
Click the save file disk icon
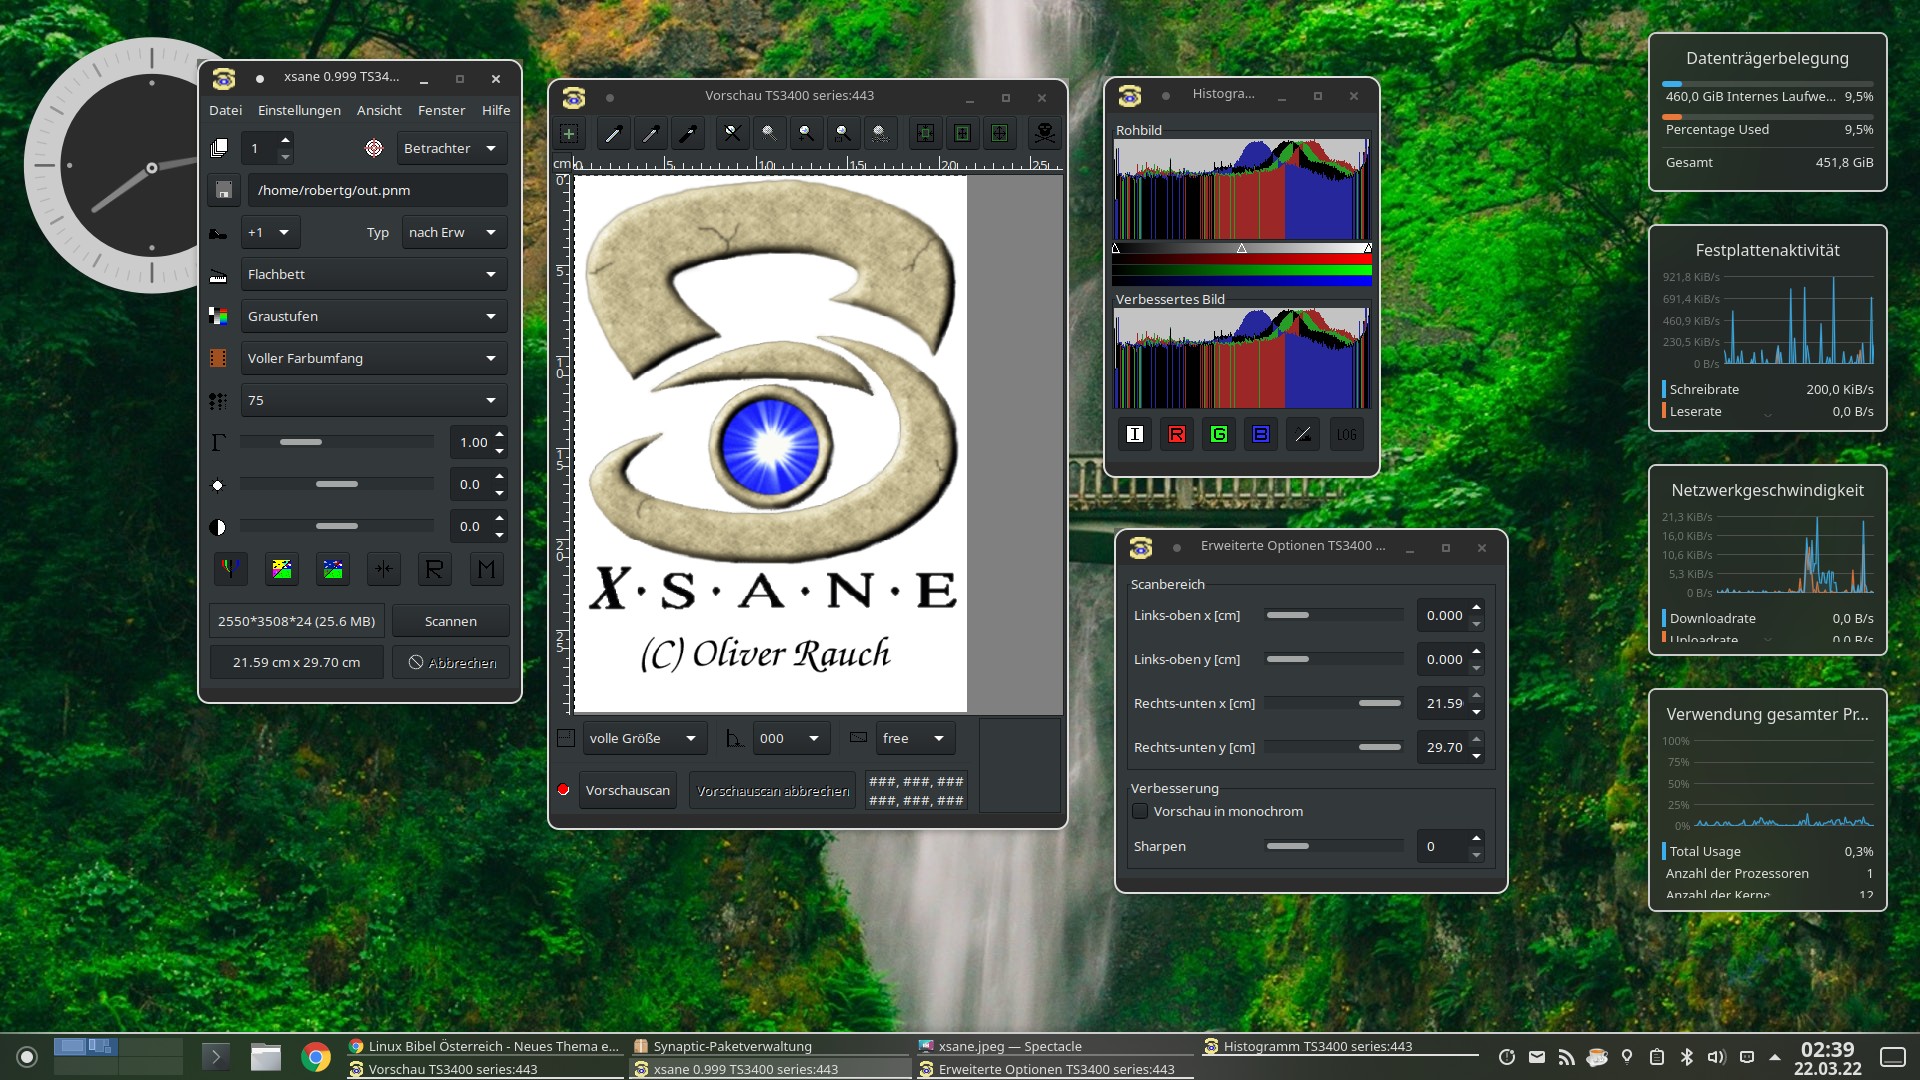224,190
